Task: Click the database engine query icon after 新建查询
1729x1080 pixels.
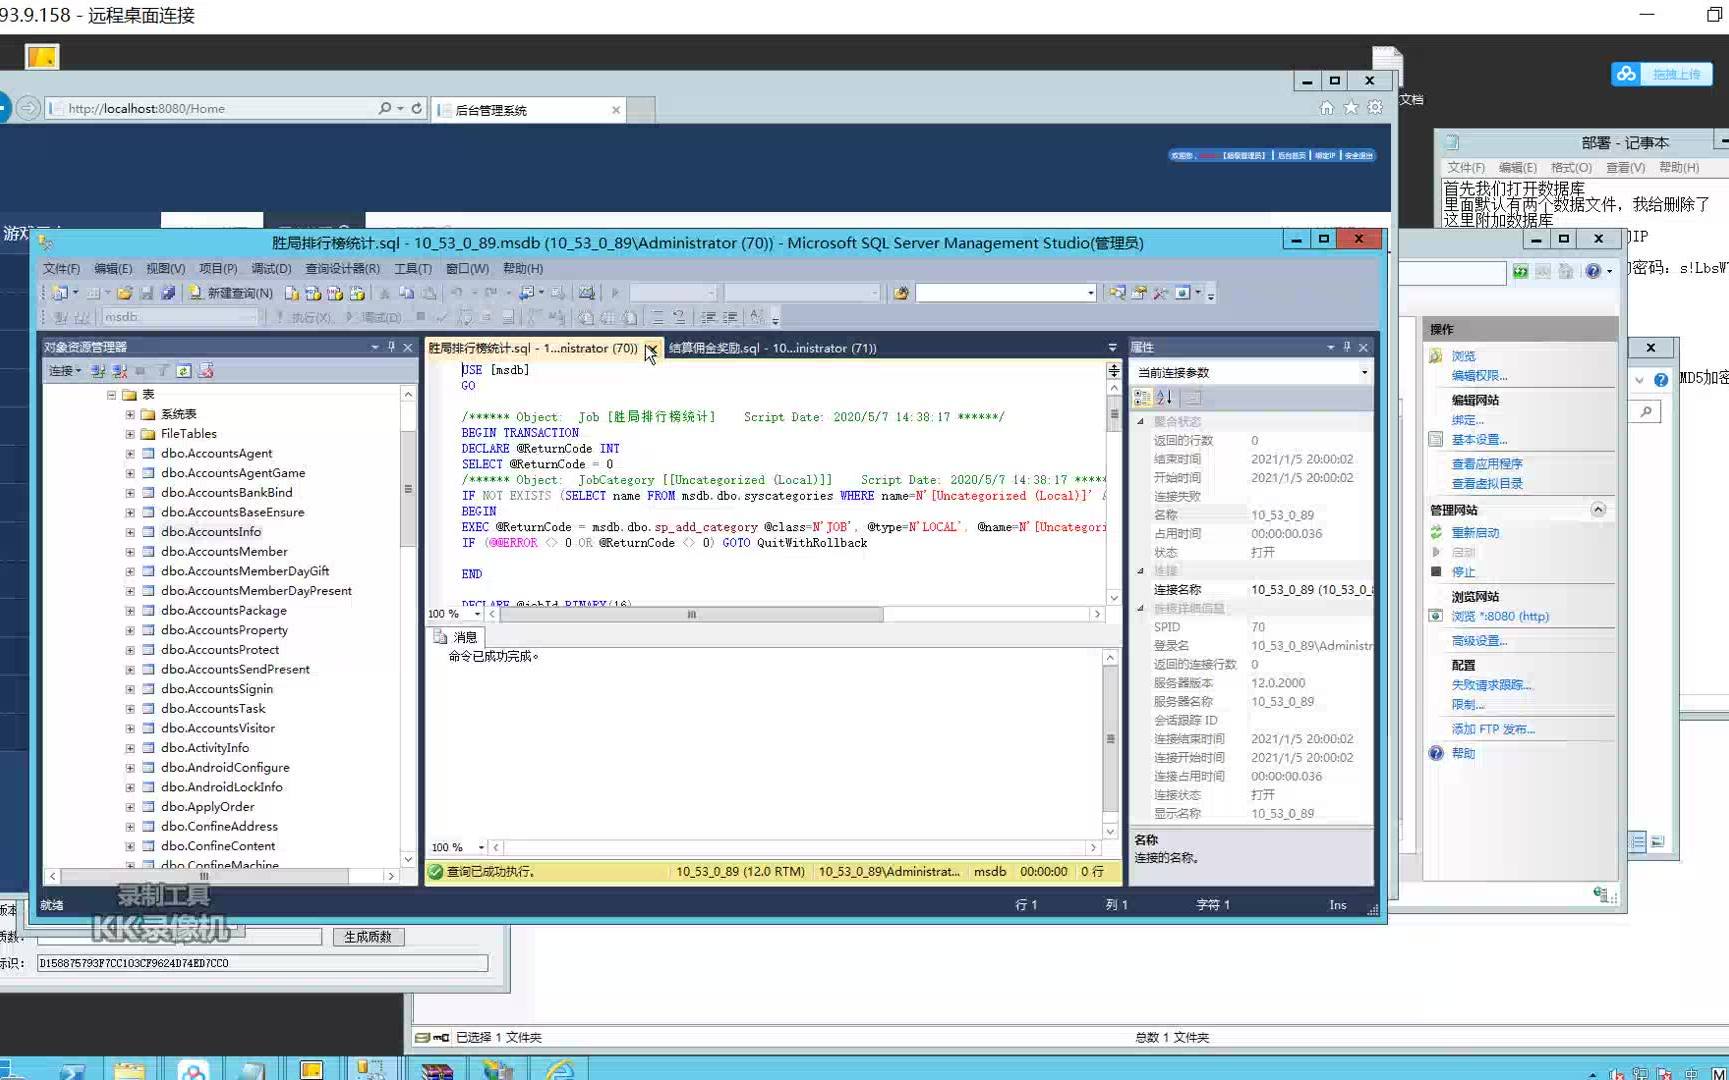Action: tap(291, 293)
